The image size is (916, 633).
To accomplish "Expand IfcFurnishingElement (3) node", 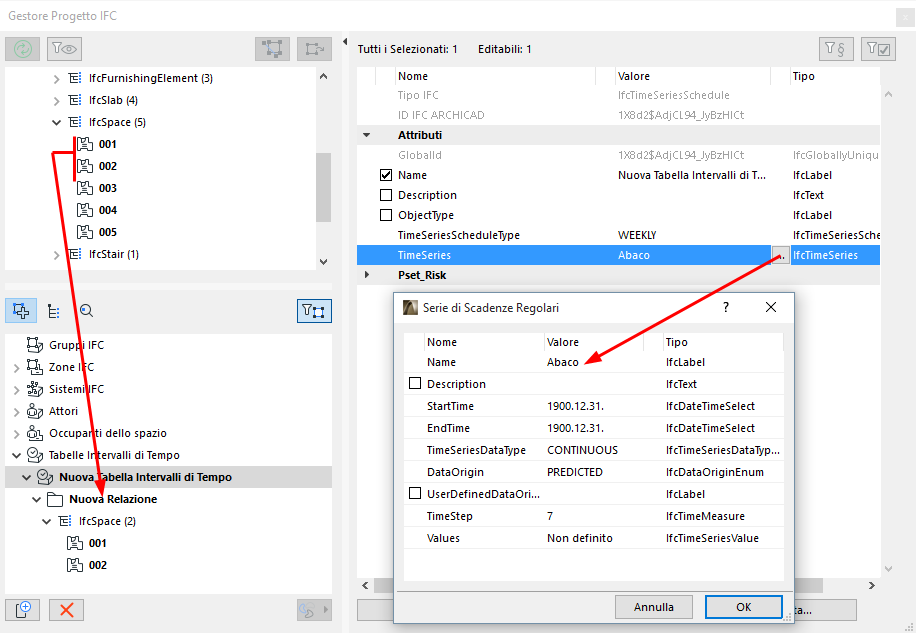I will pos(56,79).
